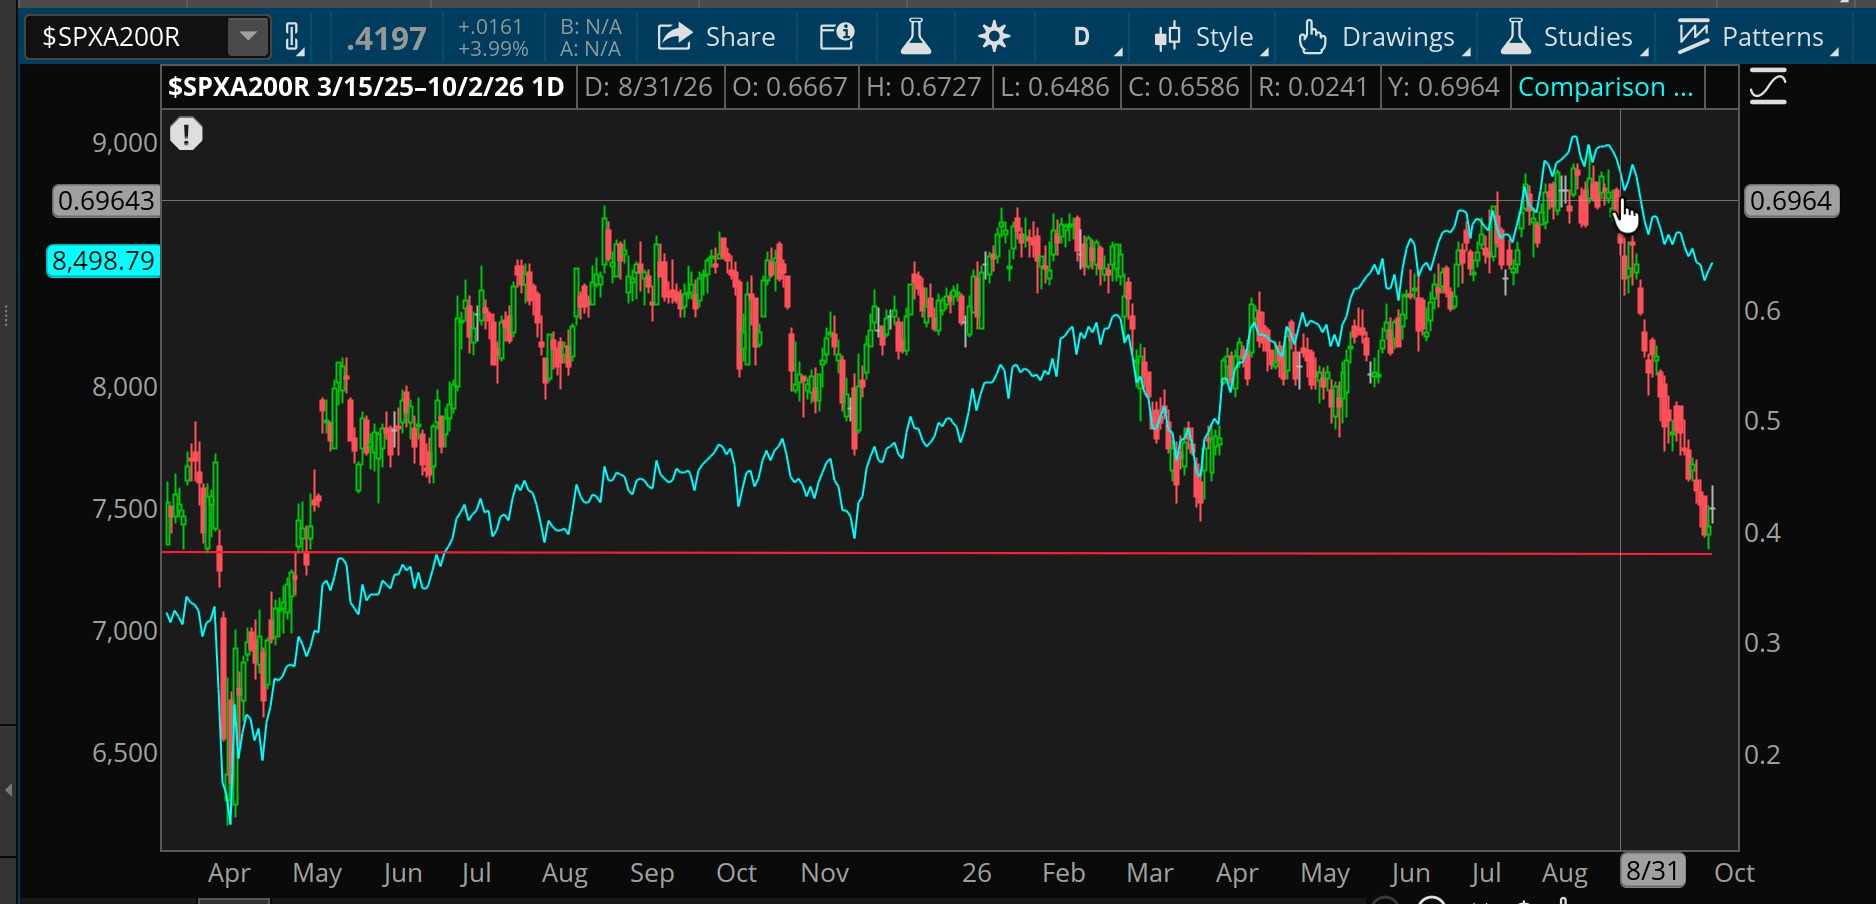Click the L: 0.6486 low value
1876x904 pixels.
coord(1055,88)
